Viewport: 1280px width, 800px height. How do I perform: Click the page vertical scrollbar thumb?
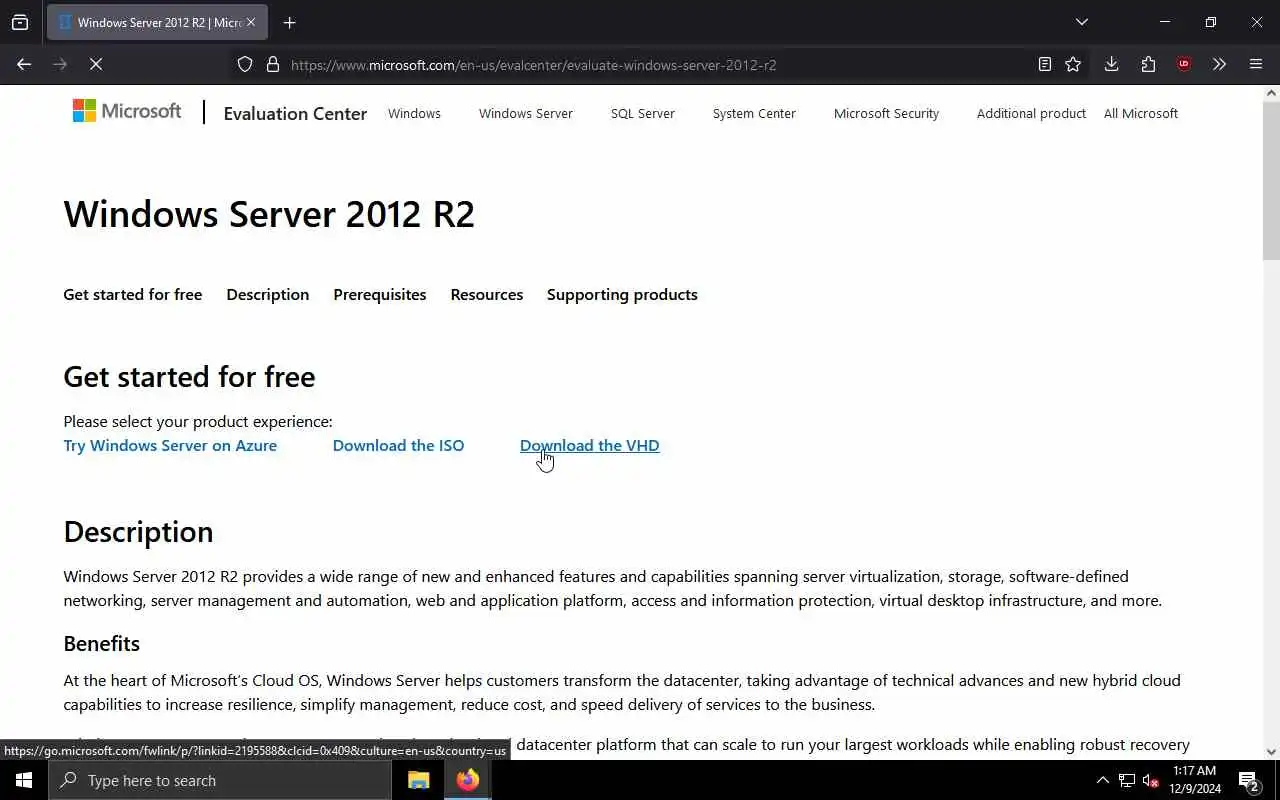[1271, 180]
